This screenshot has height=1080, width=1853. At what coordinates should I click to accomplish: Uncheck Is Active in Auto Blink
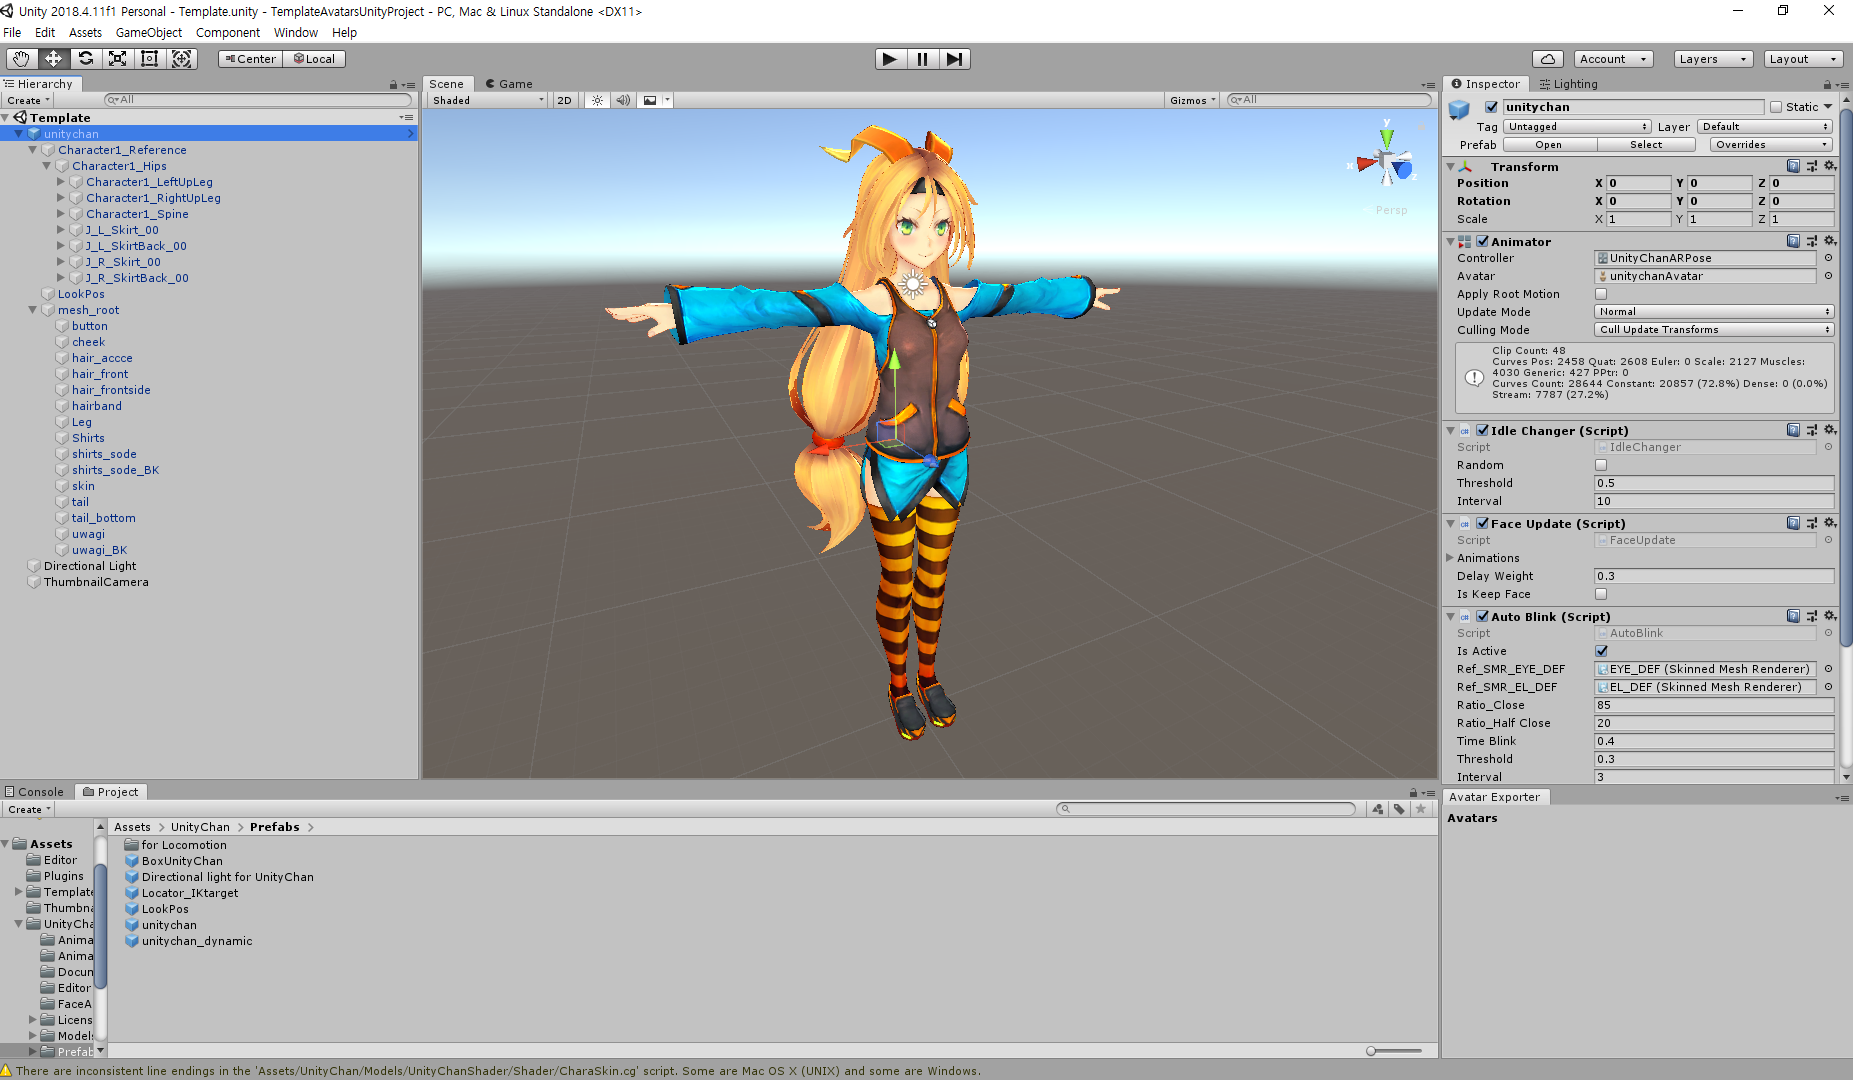pos(1601,651)
